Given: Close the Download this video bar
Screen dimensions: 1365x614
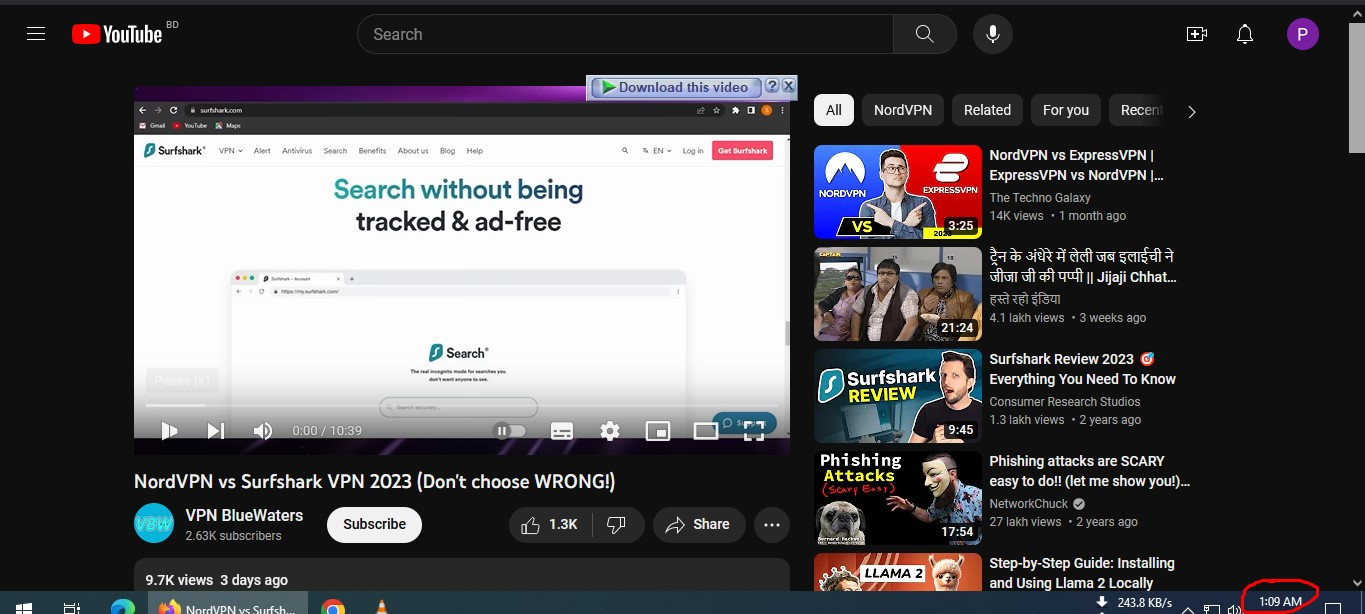Looking at the screenshot, I should (788, 87).
